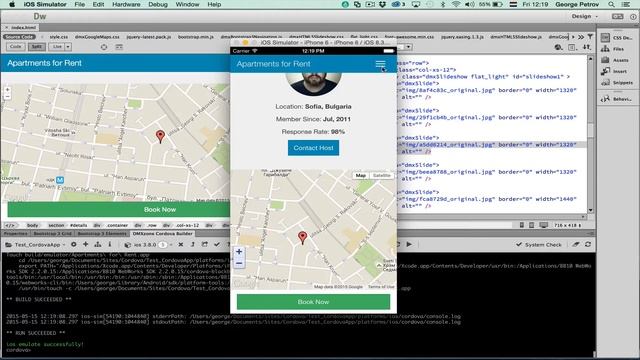
Task: Open the File menu
Action: (80, 4)
